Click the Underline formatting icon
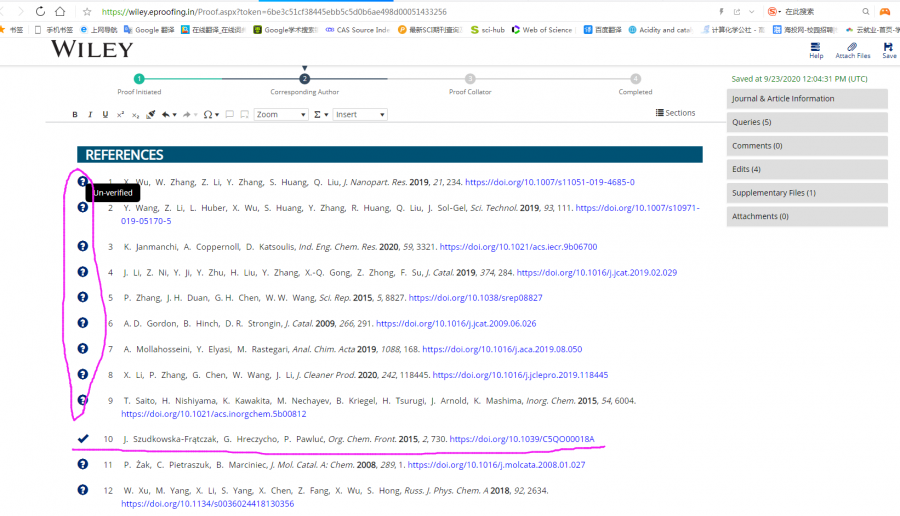 click(105, 115)
